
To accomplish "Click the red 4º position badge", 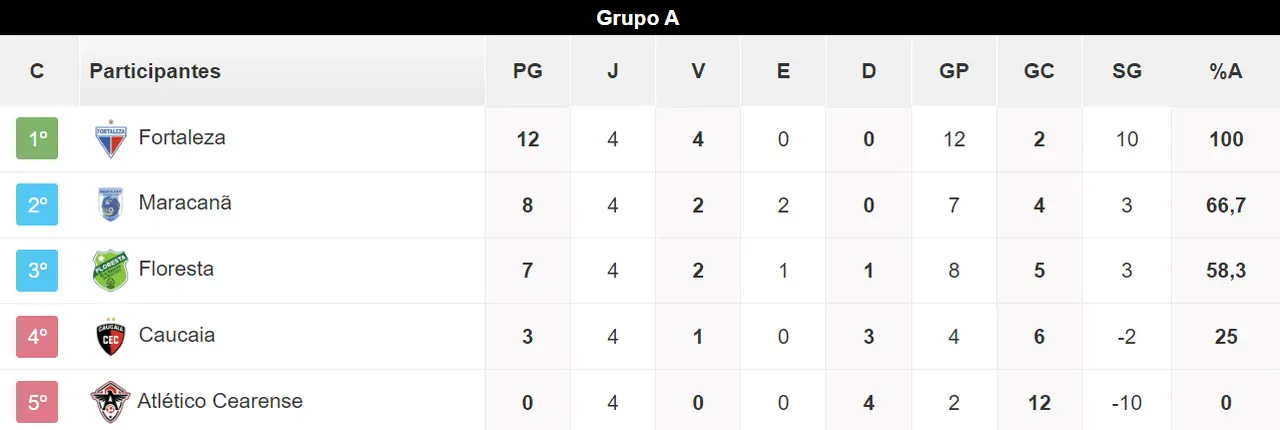I will pyautogui.click(x=38, y=336).
